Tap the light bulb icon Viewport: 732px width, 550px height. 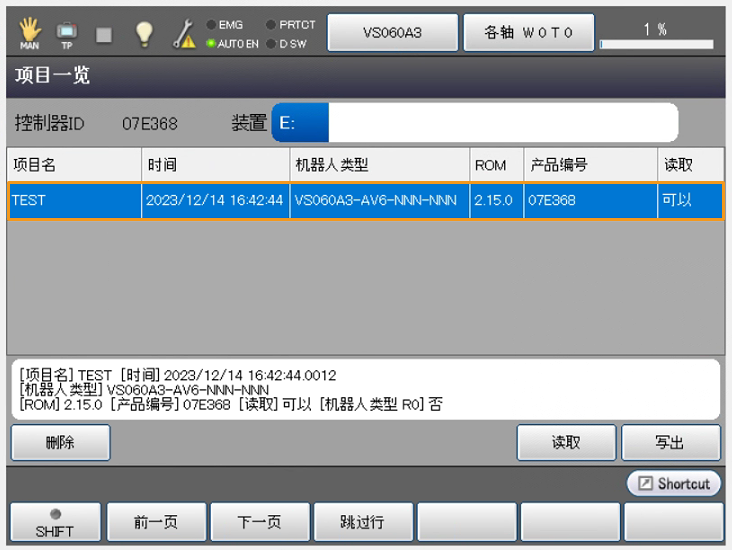(x=144, y=34)
